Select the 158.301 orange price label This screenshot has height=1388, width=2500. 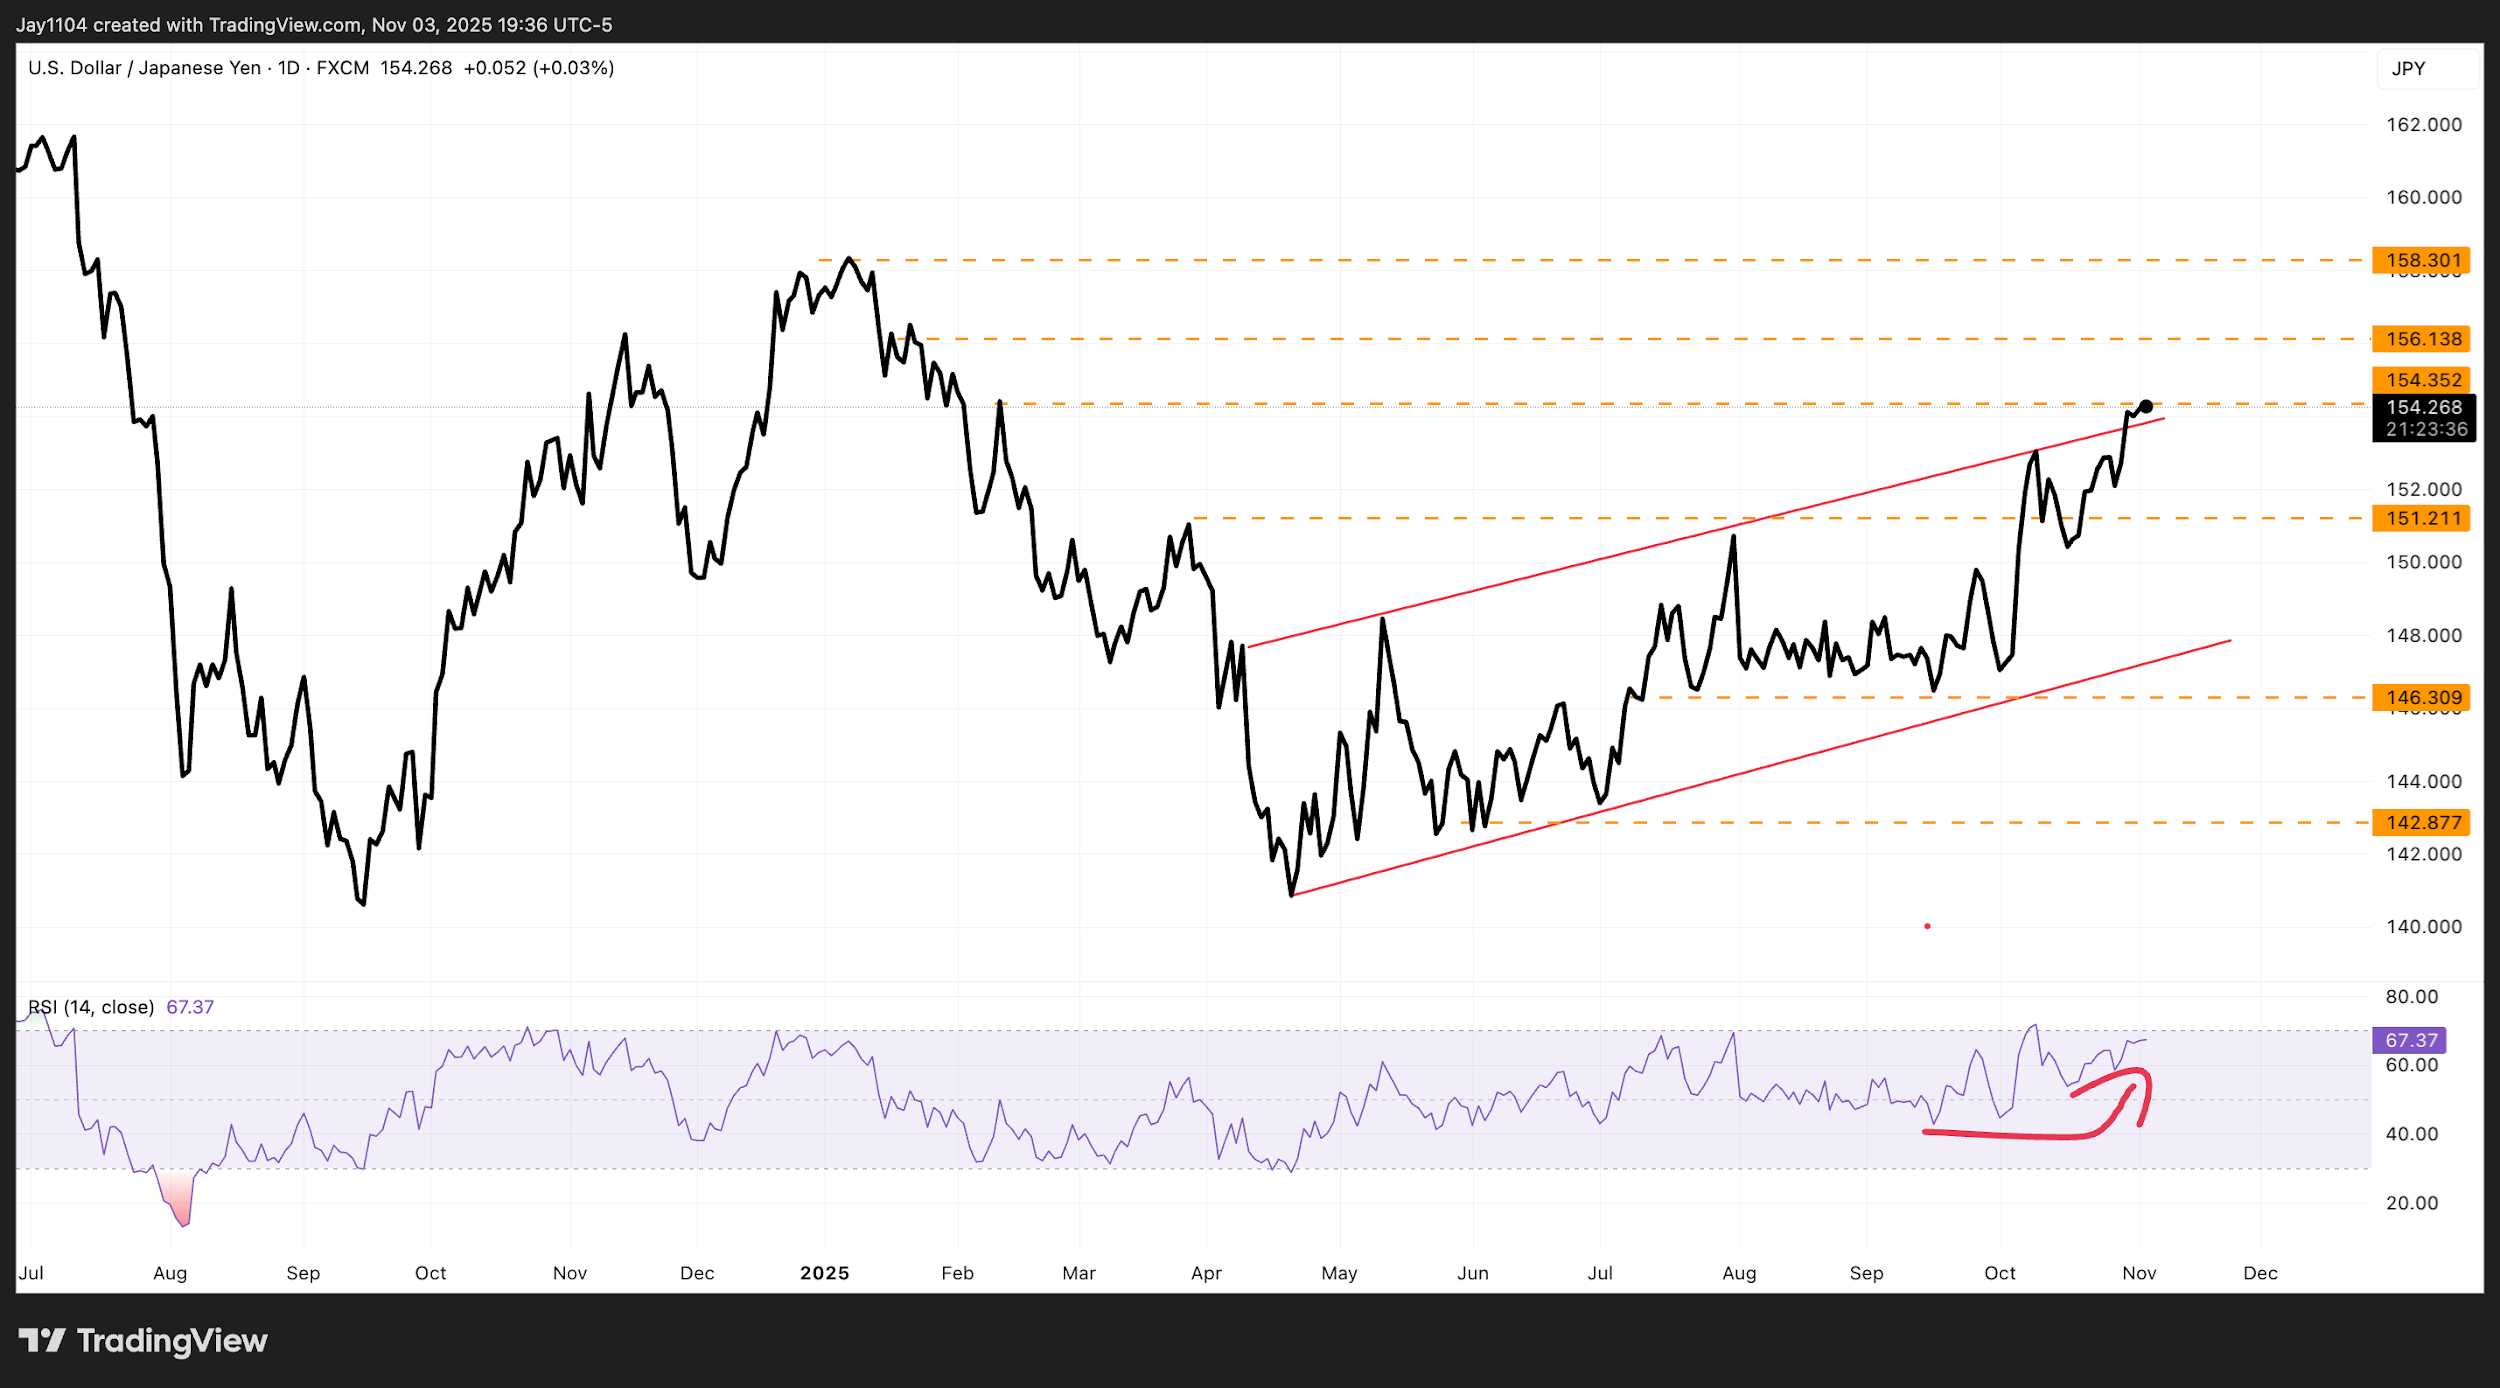(x=2422, y=260)
